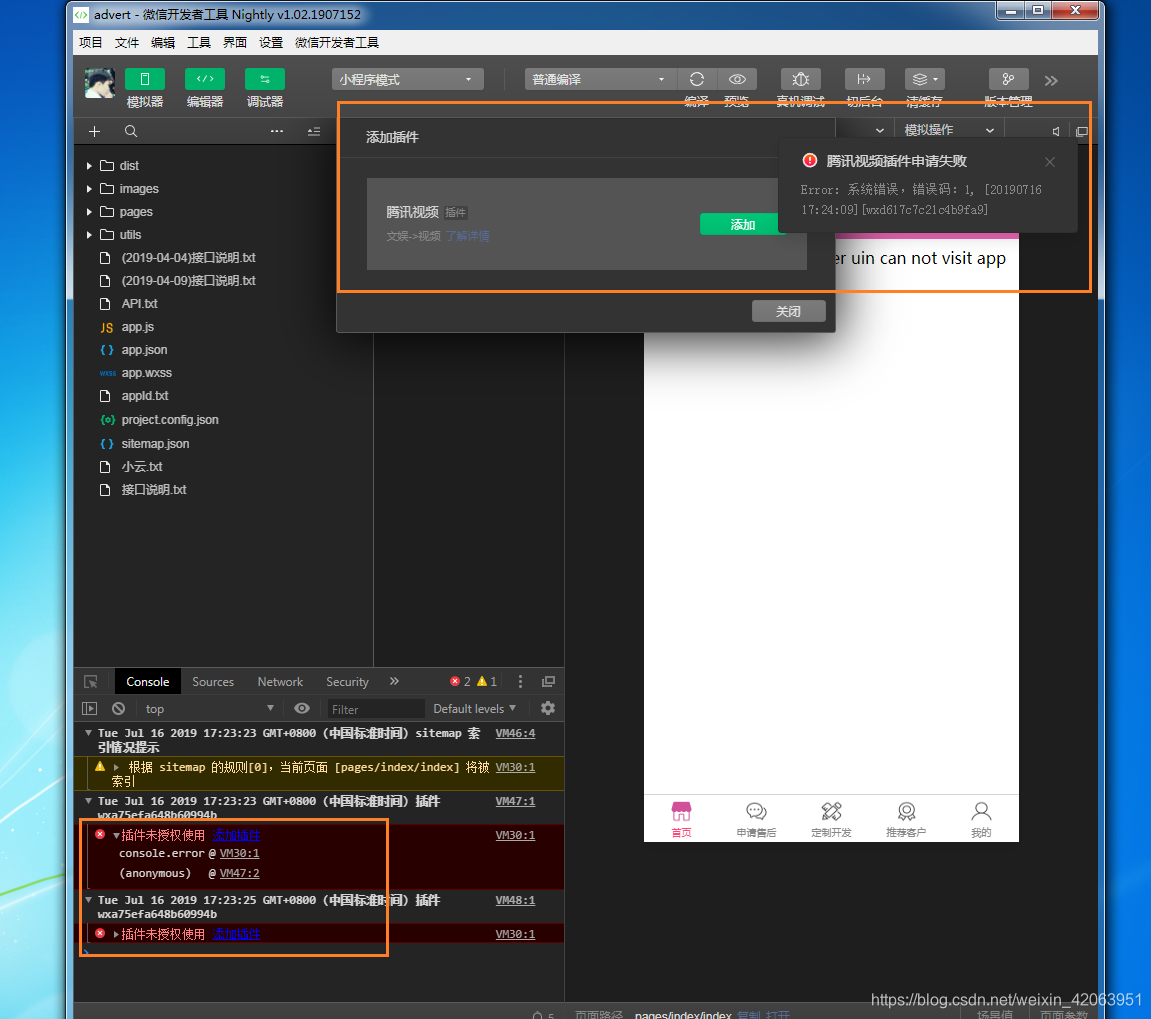Open the 普通编译 compile mode dropdown
The width and height of the screenshot is (1151, 1019).
[600, 79]
